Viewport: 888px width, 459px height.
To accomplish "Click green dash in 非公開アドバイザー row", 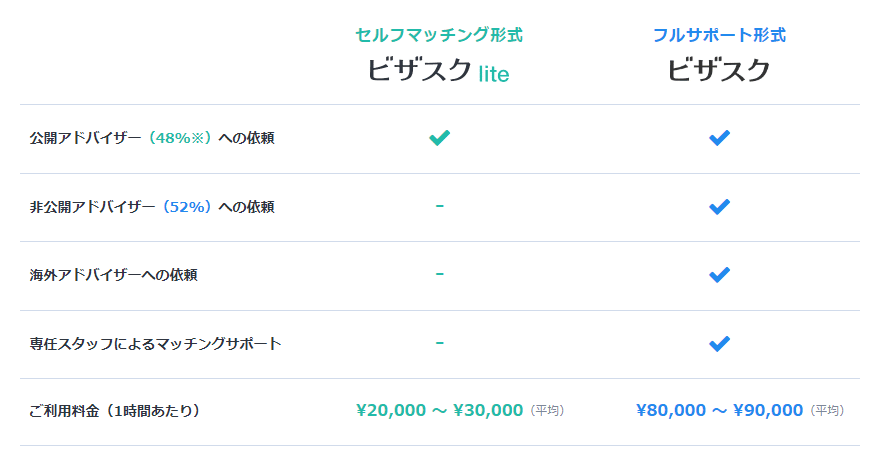I will tap(439, 206).
